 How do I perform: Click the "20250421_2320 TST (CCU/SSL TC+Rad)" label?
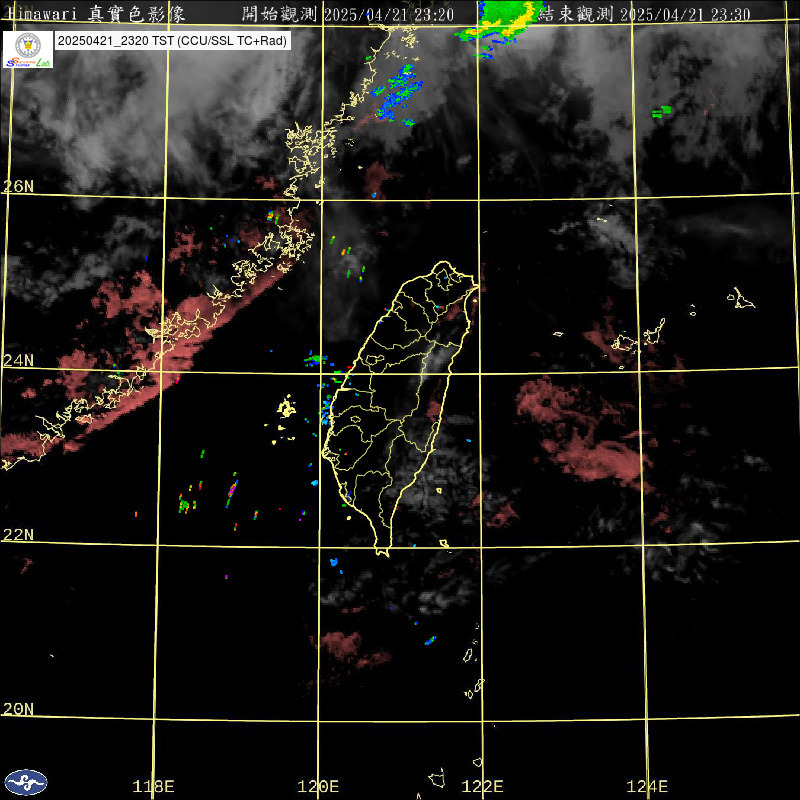click(172, 41)
